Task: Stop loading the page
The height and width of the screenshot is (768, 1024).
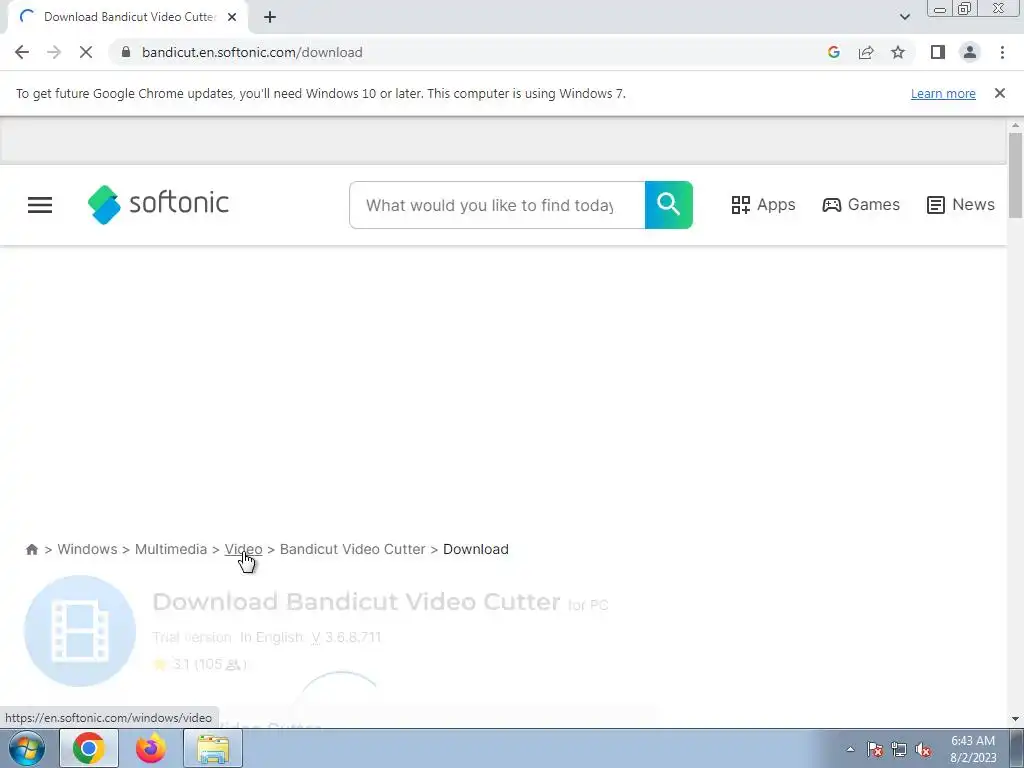Action: (86, 52)
